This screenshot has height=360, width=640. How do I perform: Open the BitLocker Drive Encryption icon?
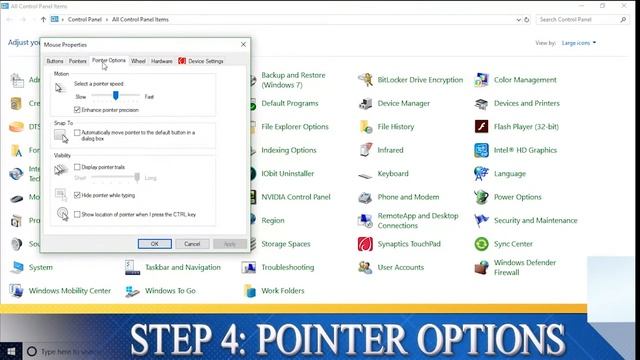coord(365,80)
